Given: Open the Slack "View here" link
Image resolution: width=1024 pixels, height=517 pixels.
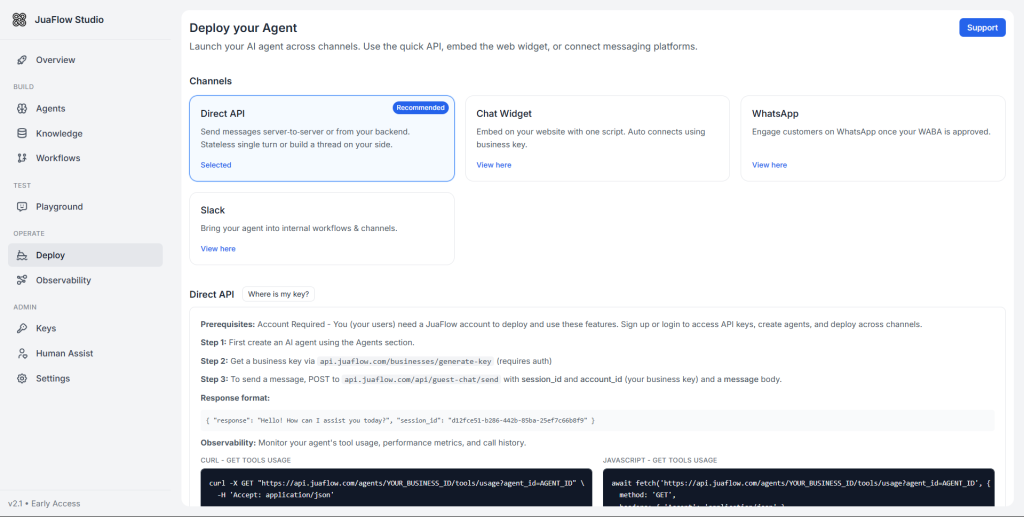Looking at the screenshot, I should coord(218,249).
